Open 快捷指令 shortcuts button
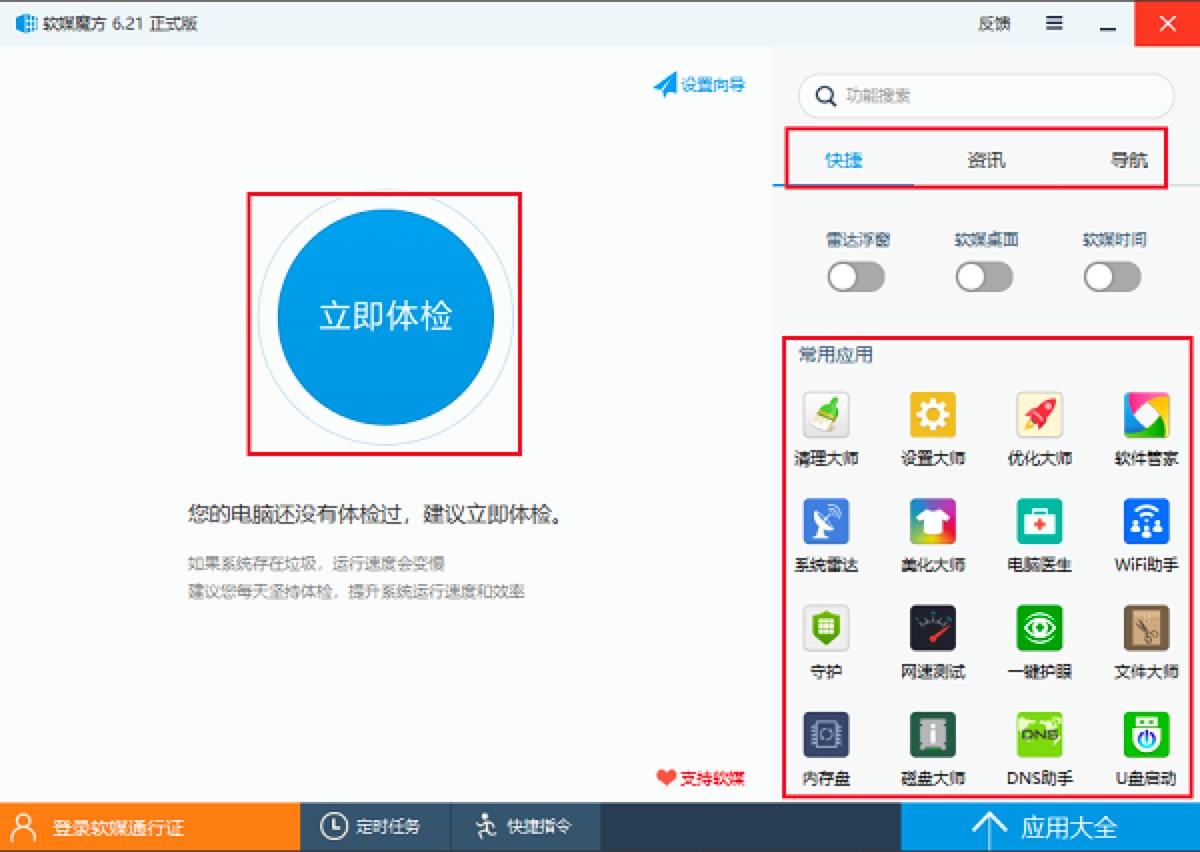 pos(525,827)
